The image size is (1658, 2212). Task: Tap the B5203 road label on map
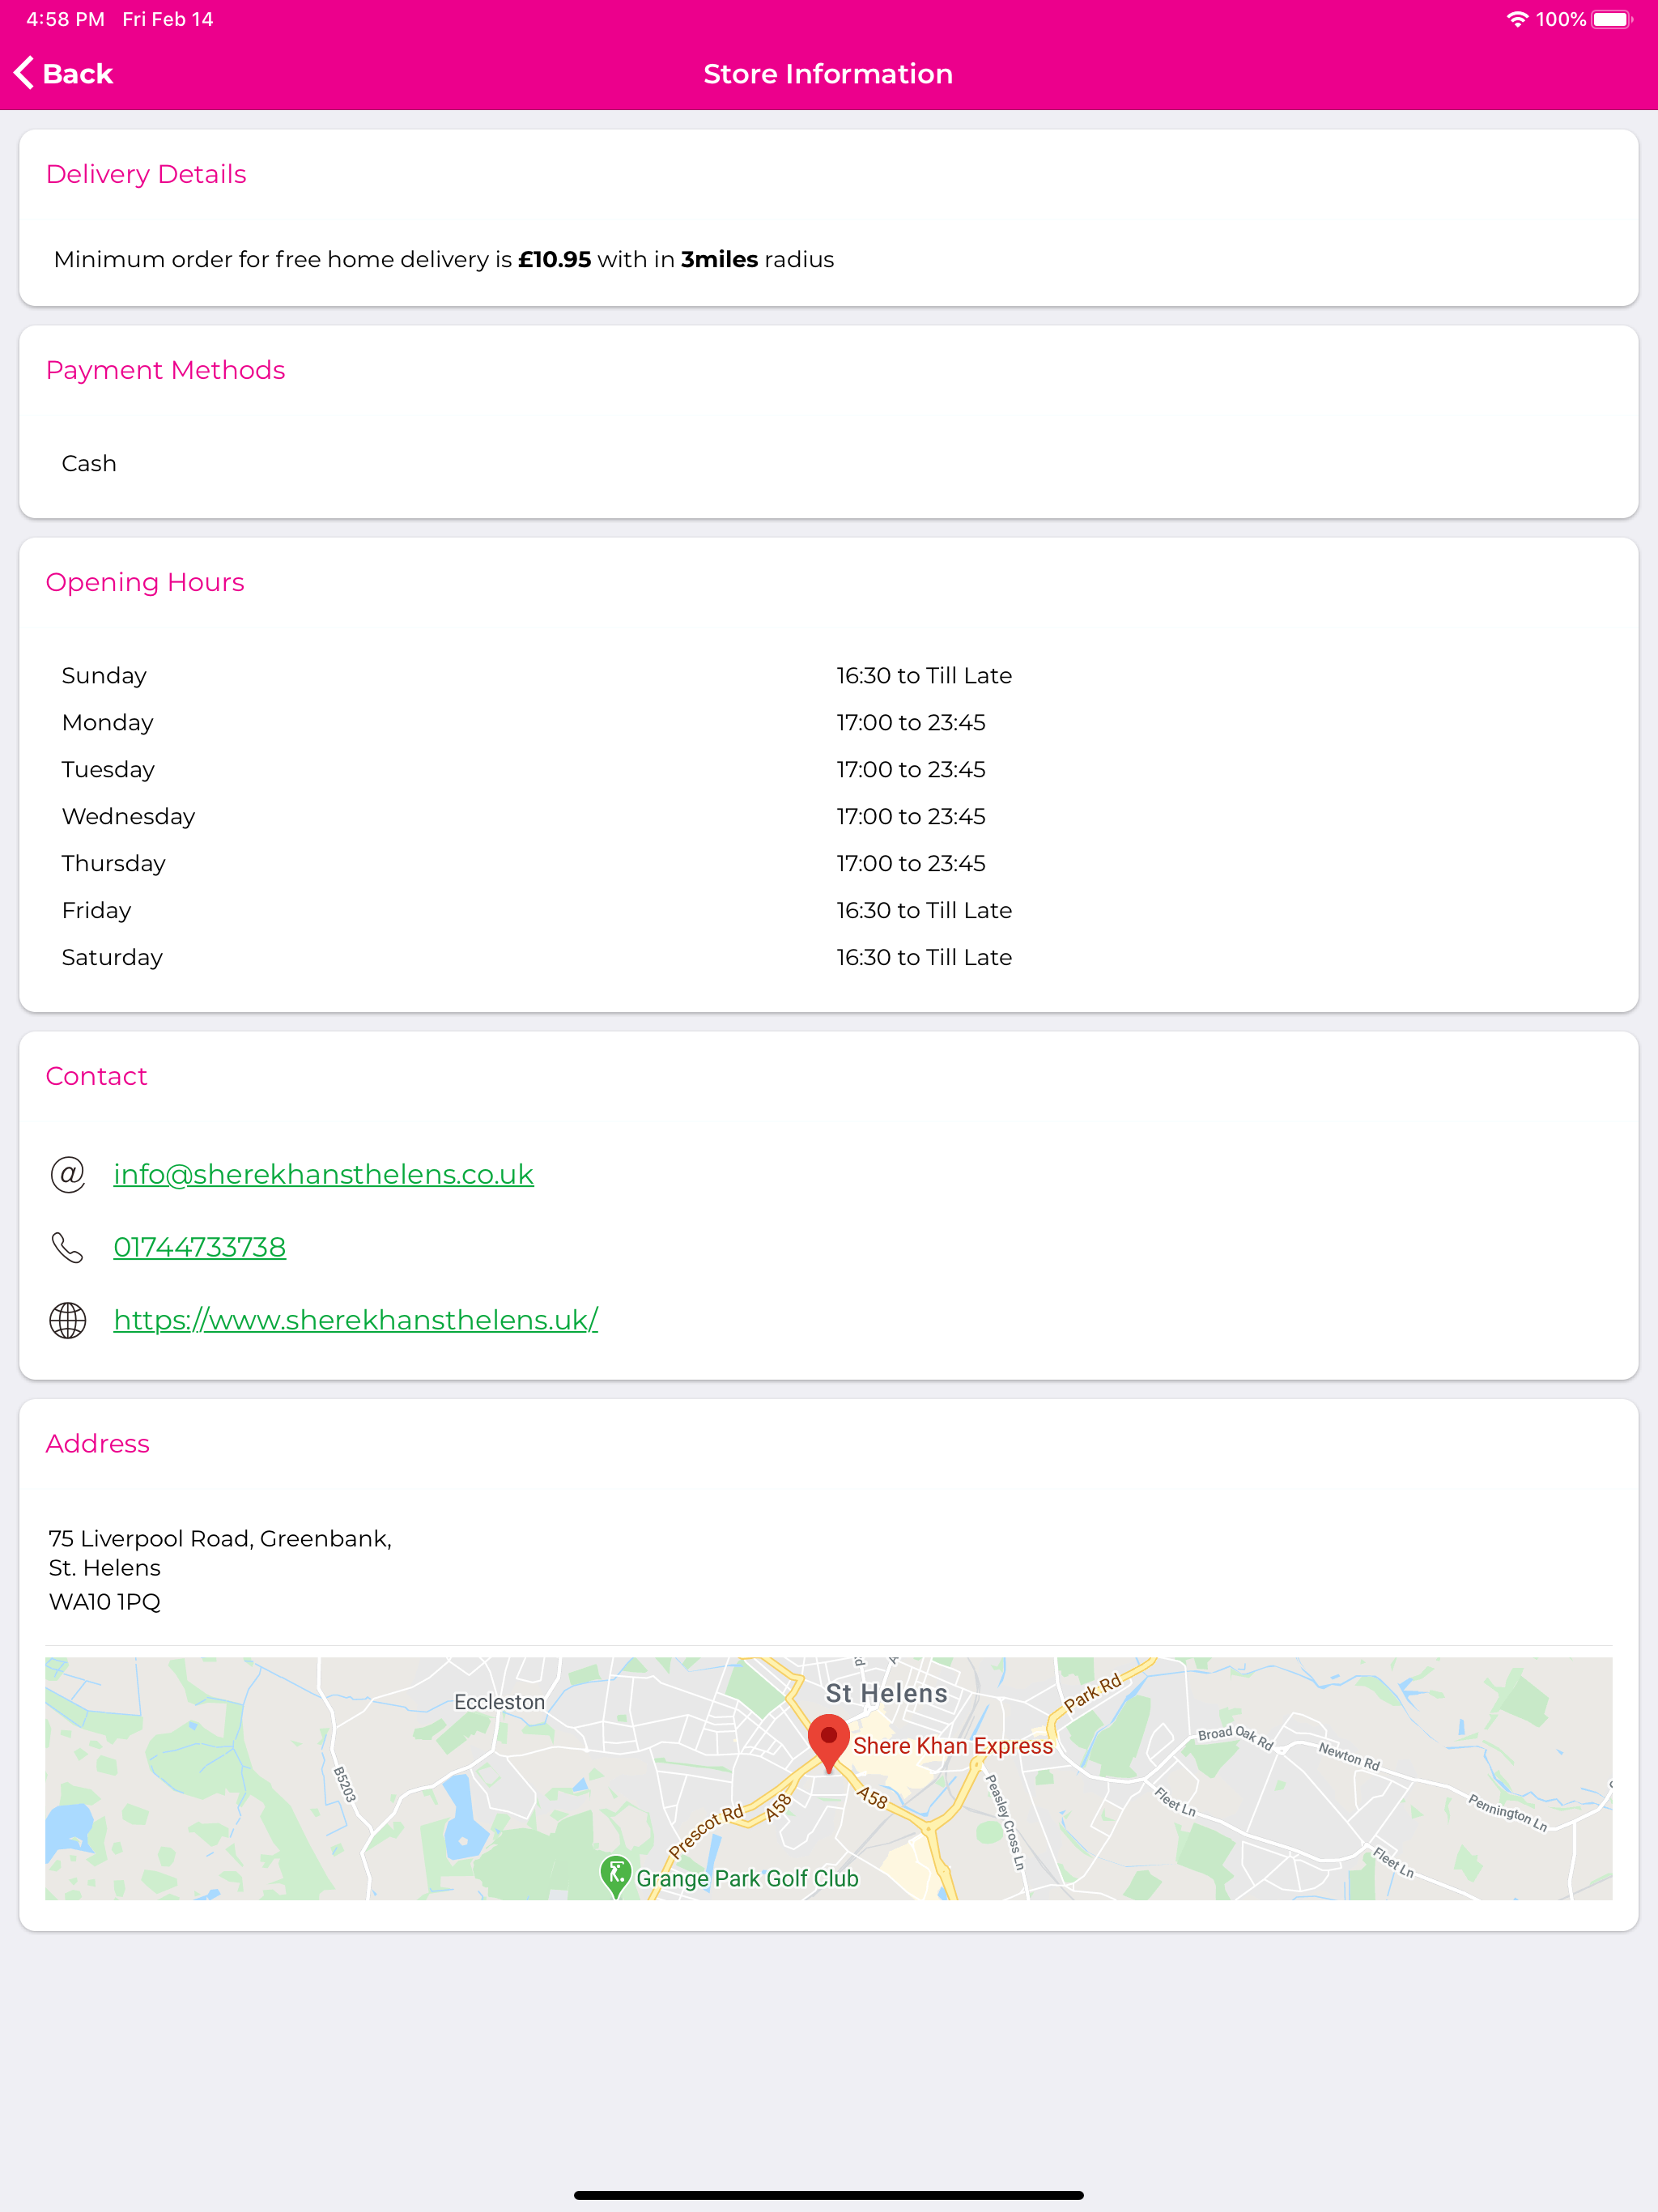coord(345,1785)
